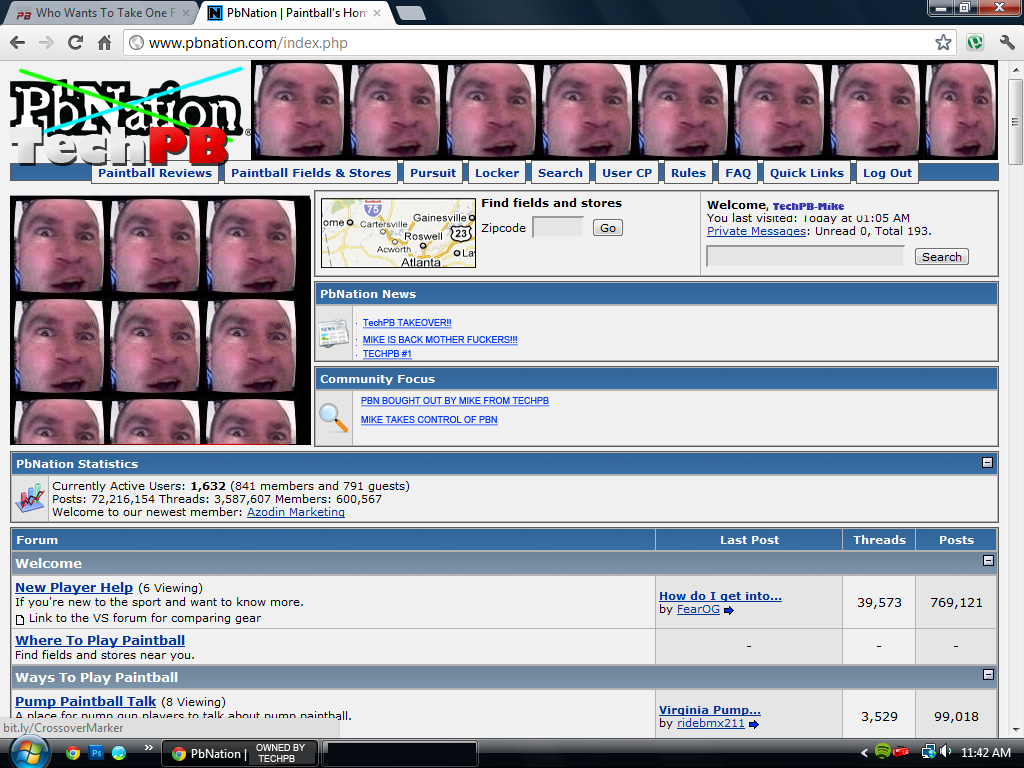Click Log Out in the nav bar

coord(887,173)
